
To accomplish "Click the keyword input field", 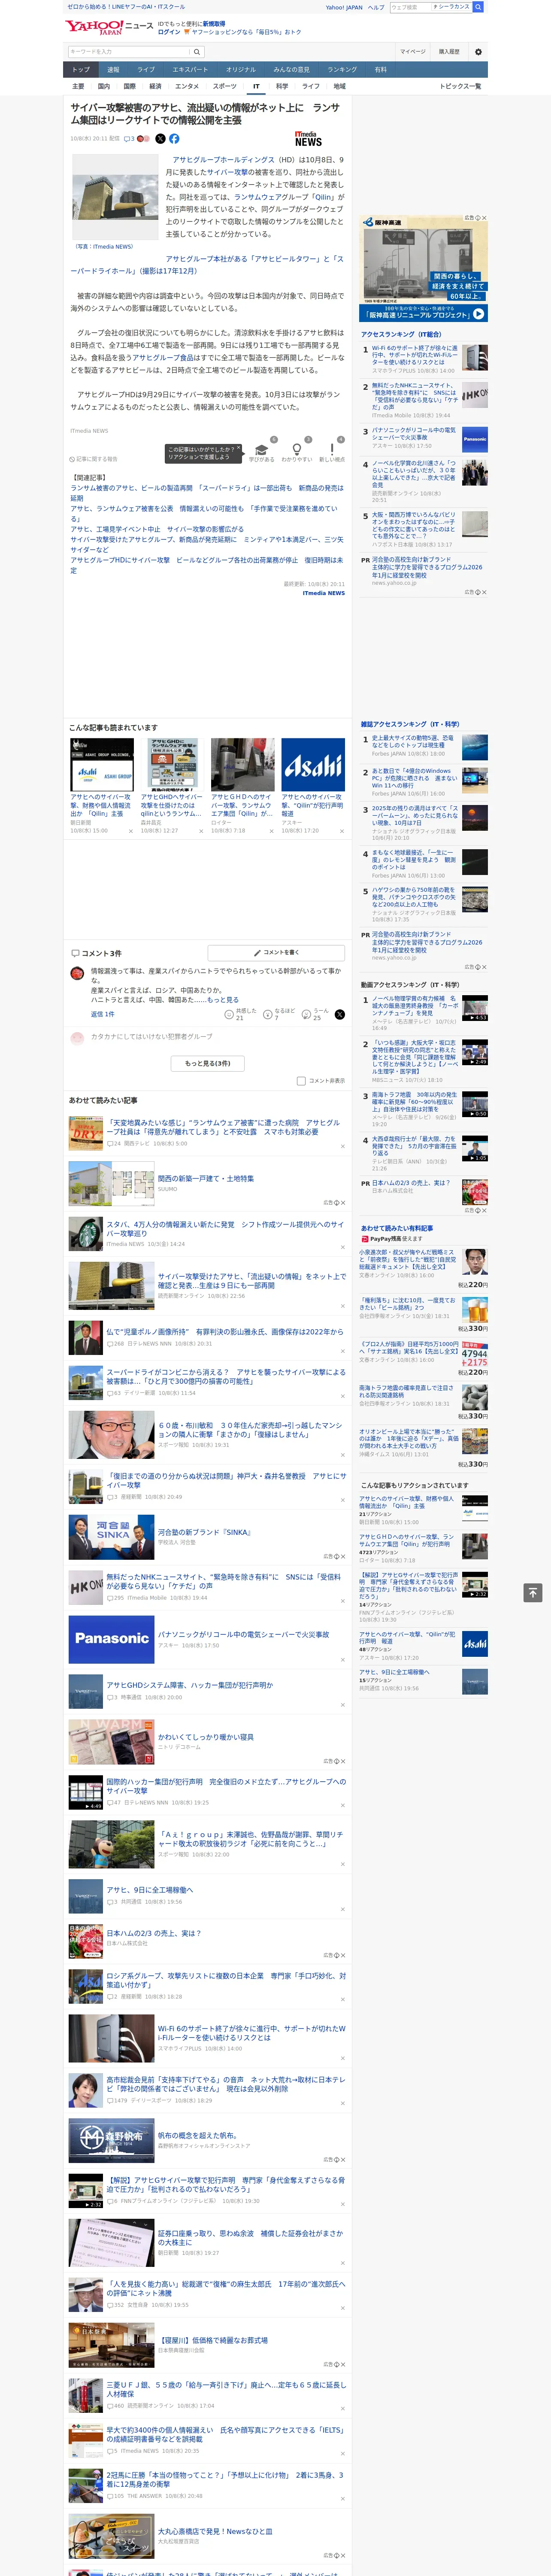I will pos(129,51).
